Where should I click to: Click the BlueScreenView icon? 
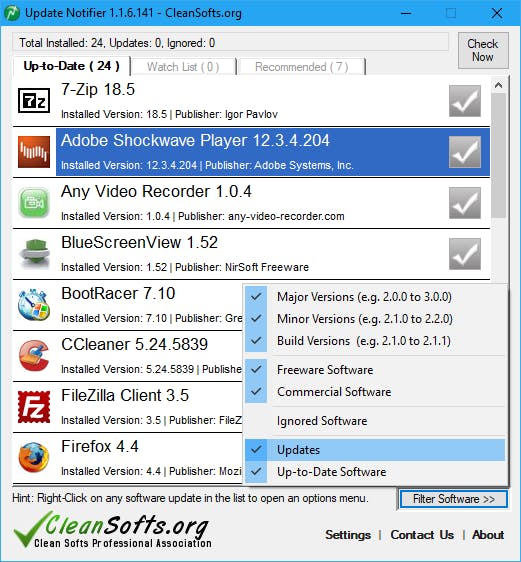click(34, 254)
